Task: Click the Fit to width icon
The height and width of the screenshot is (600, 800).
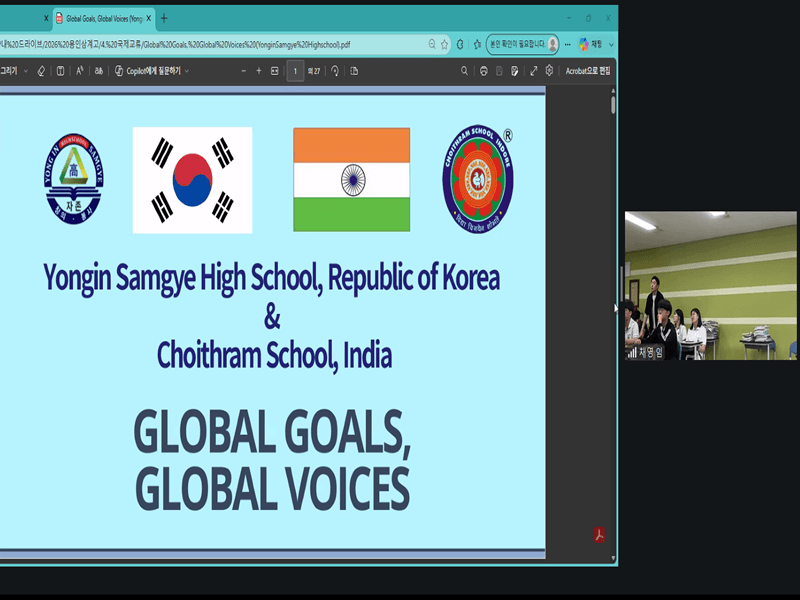Action: tap(274, 71)
